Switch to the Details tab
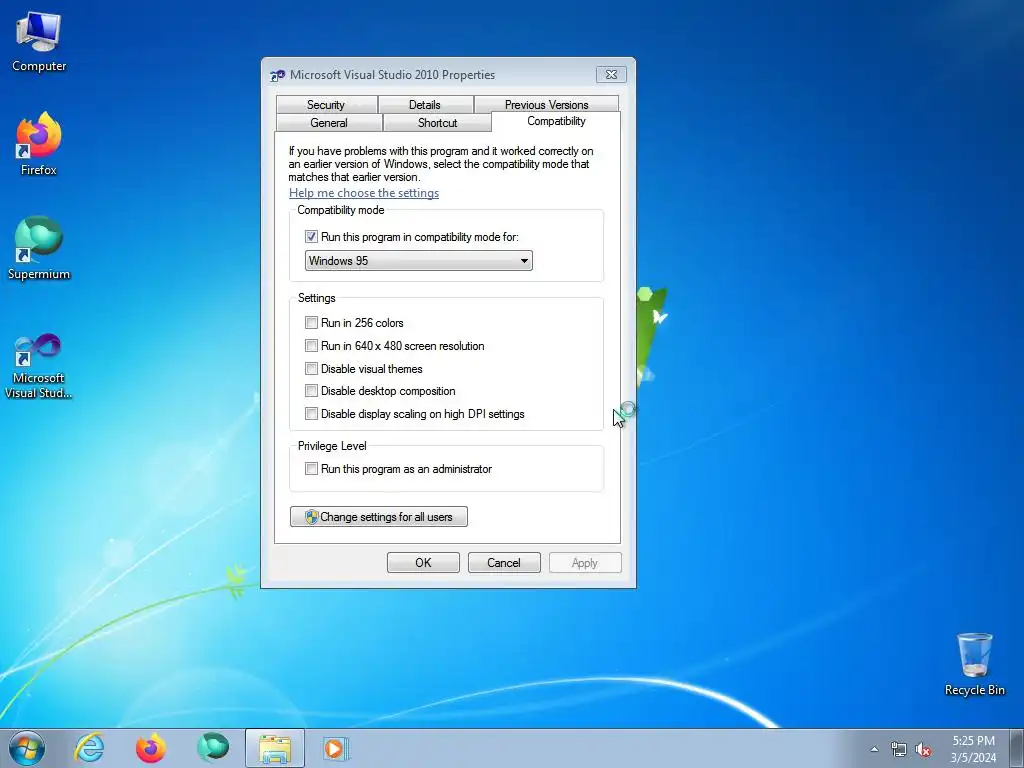This screenshot has width=1024, height=768. pyautogui.click(x=425, y=104)
